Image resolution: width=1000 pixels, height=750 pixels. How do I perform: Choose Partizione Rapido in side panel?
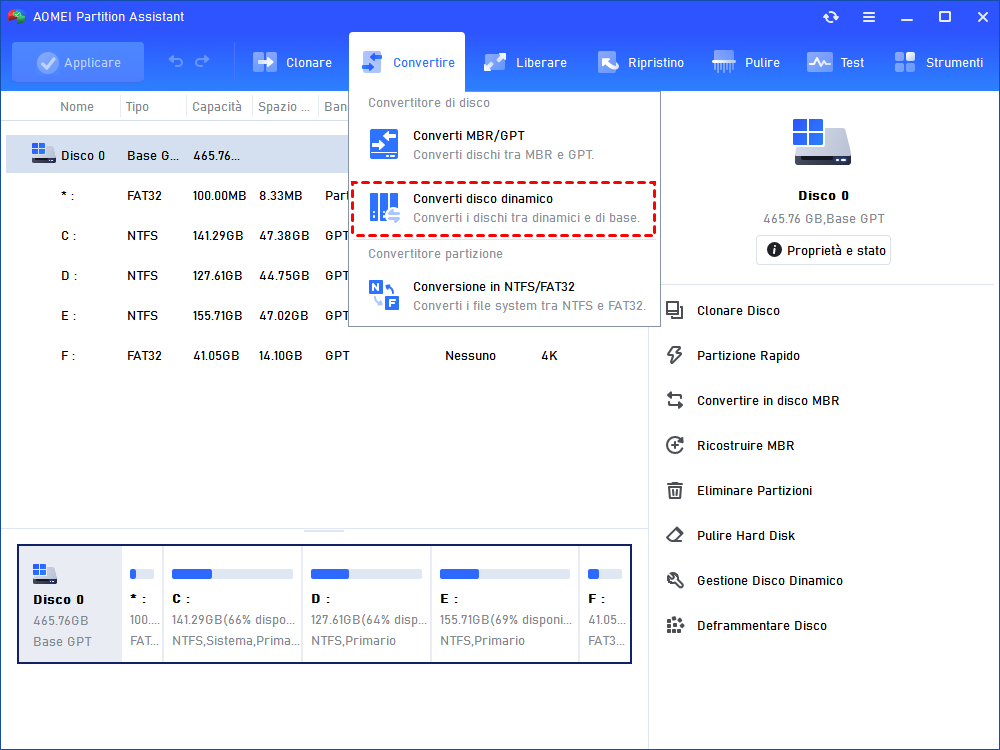click(747, 355)
